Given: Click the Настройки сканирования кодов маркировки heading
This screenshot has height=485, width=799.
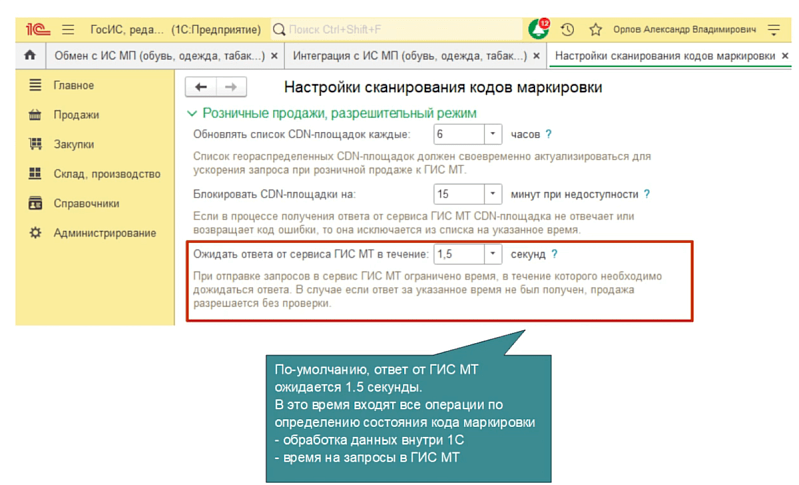Looking at the screenshot, I should (x=443, y=87).
